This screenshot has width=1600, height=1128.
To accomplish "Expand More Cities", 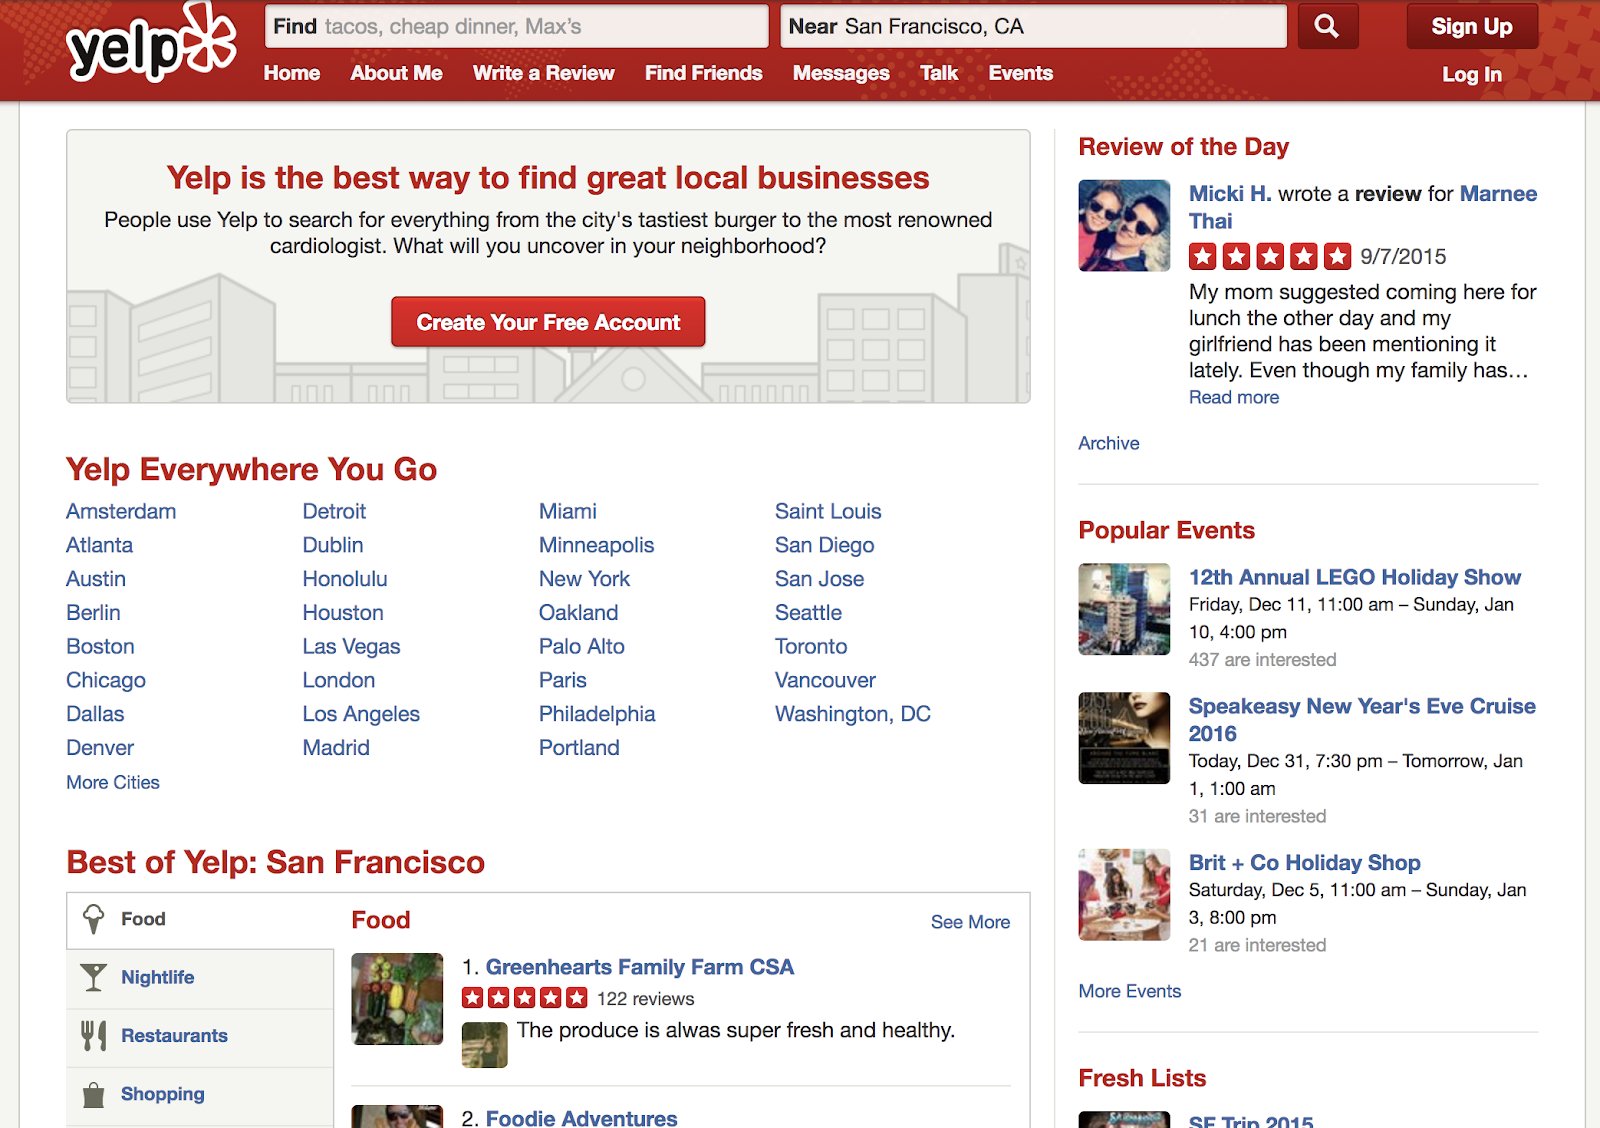I will 112,782.
